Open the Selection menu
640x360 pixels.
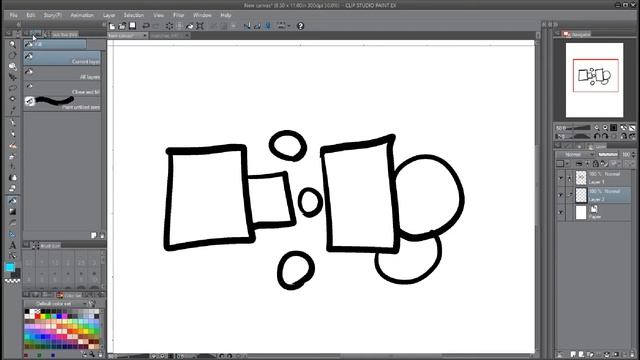133,15
